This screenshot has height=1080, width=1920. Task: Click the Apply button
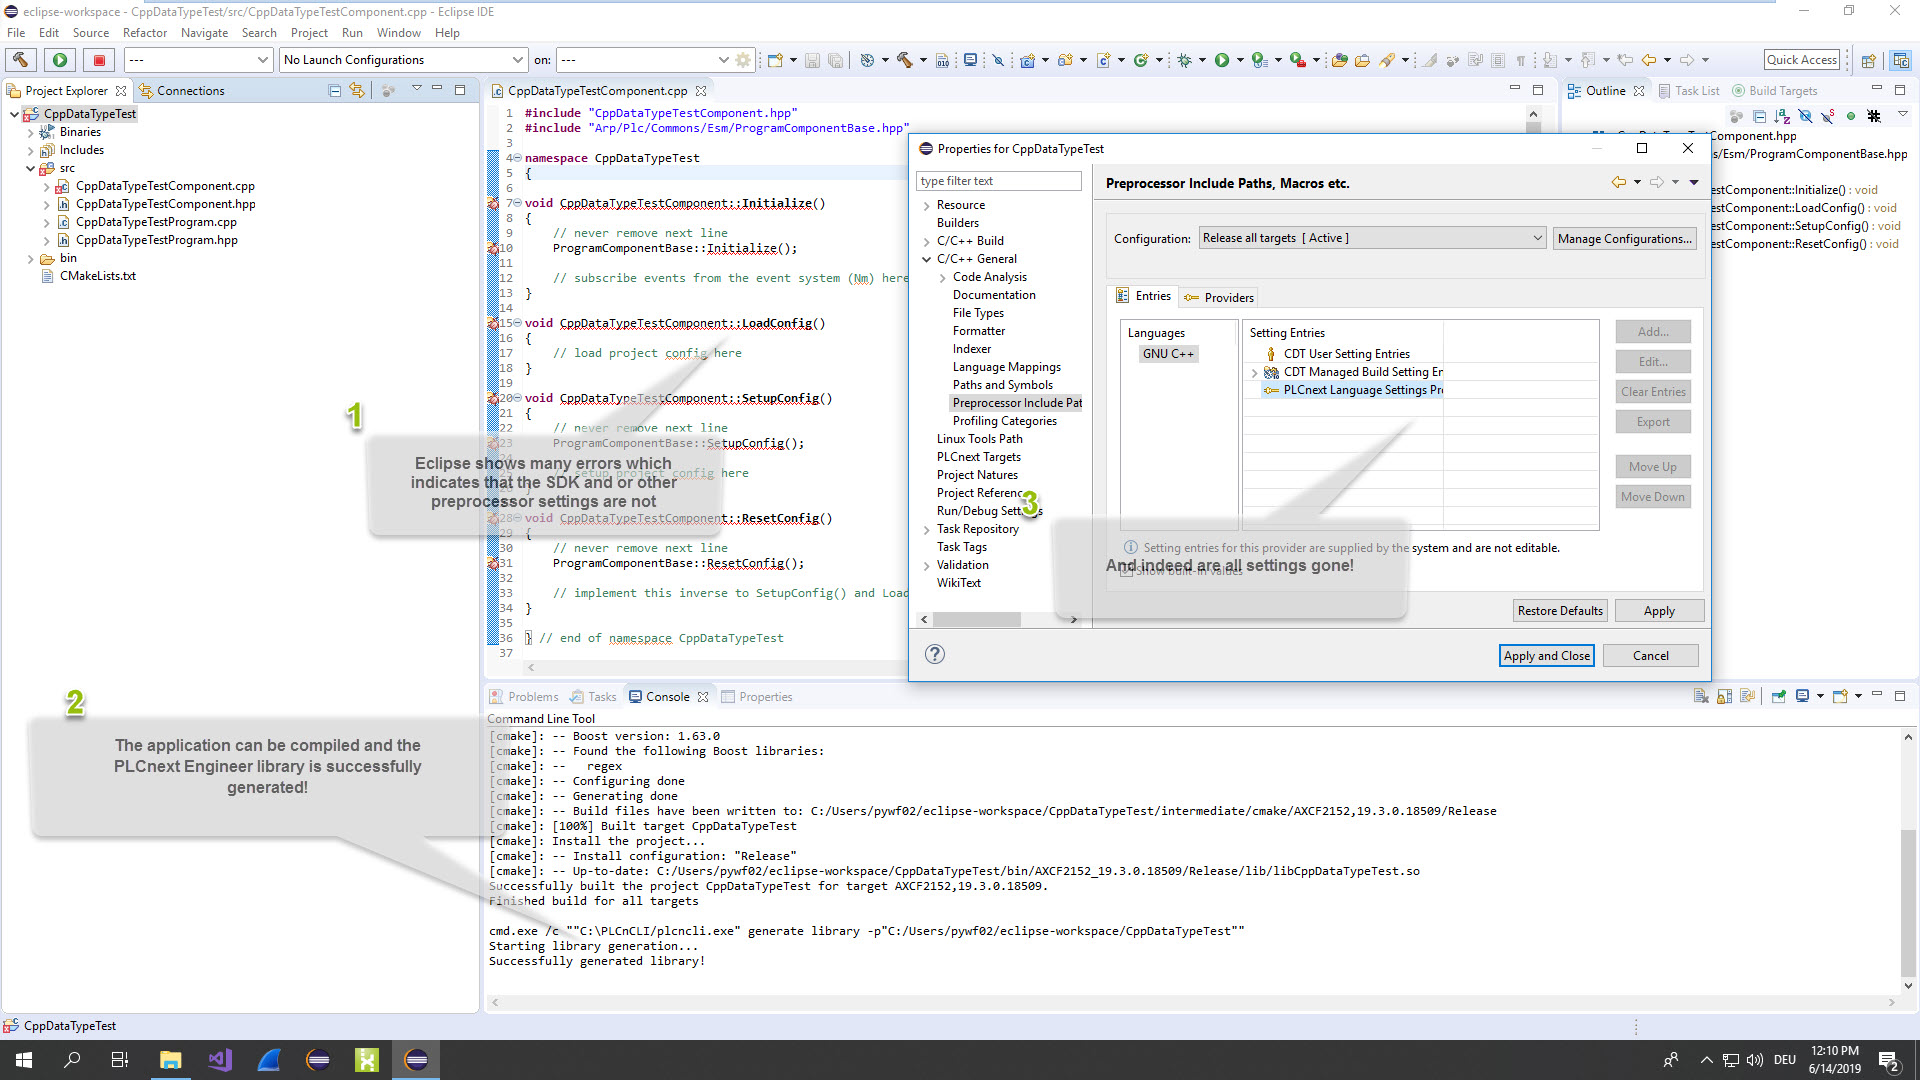pos(1659,610)
